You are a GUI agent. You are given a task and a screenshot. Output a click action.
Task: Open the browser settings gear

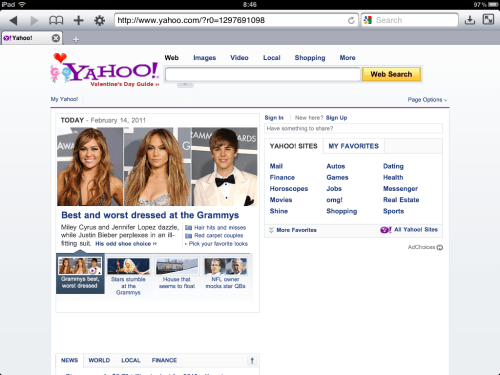(99, 20)
